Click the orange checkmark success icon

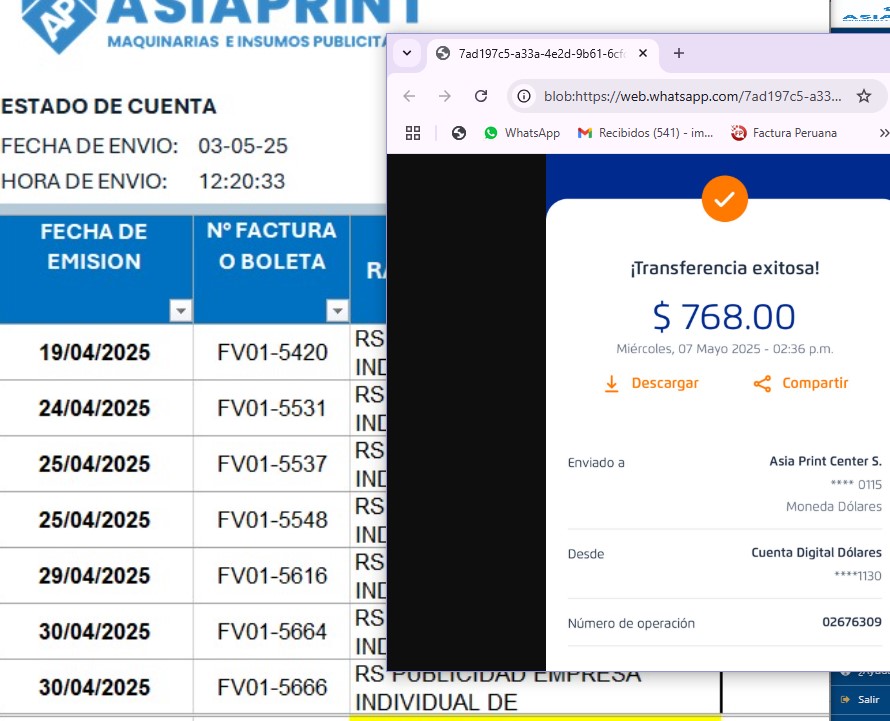pos(724,199)
